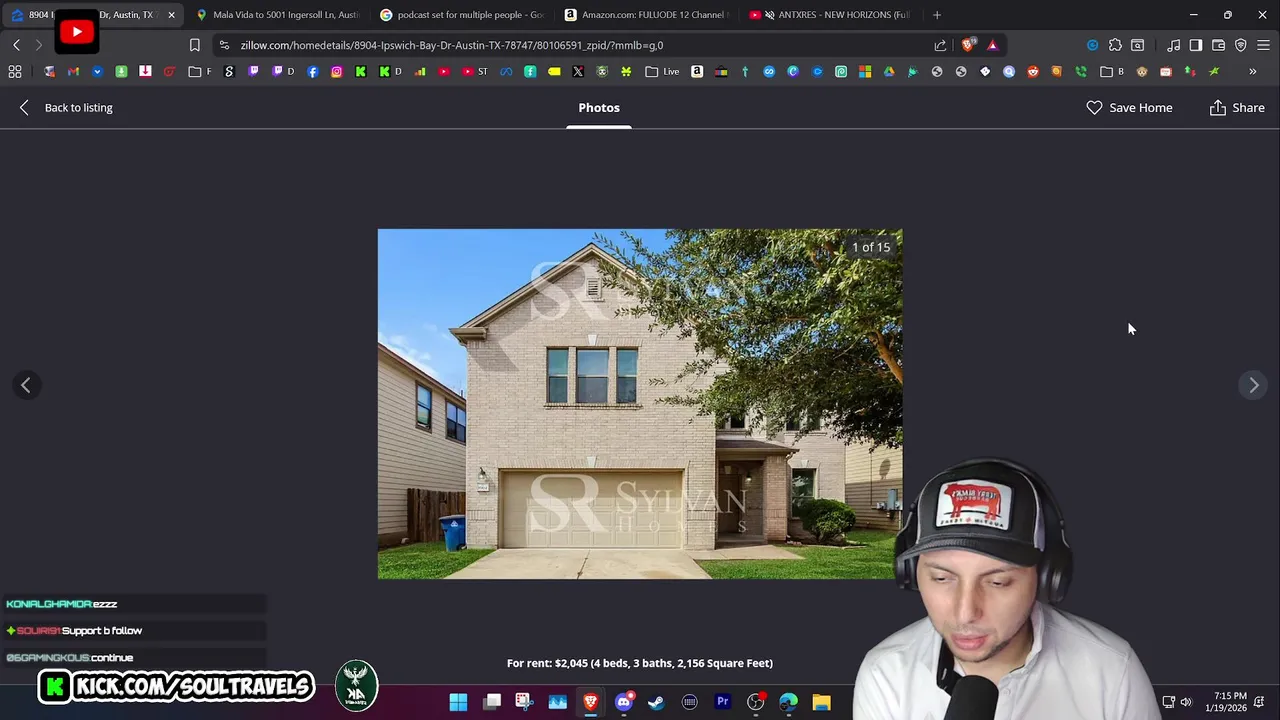The width and height of the screenshot is (1280, 720).
Task: Go to the next listing photo
Action: tap(1253, 385)
